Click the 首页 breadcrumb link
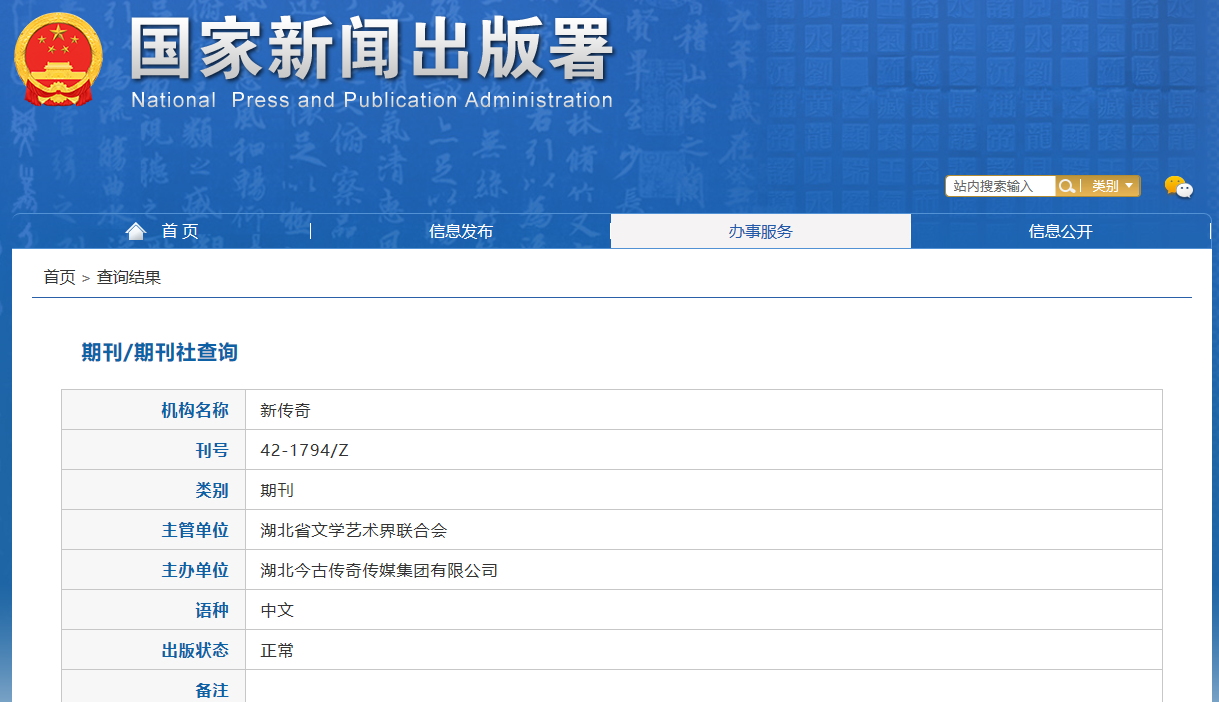 coord(59,277)
